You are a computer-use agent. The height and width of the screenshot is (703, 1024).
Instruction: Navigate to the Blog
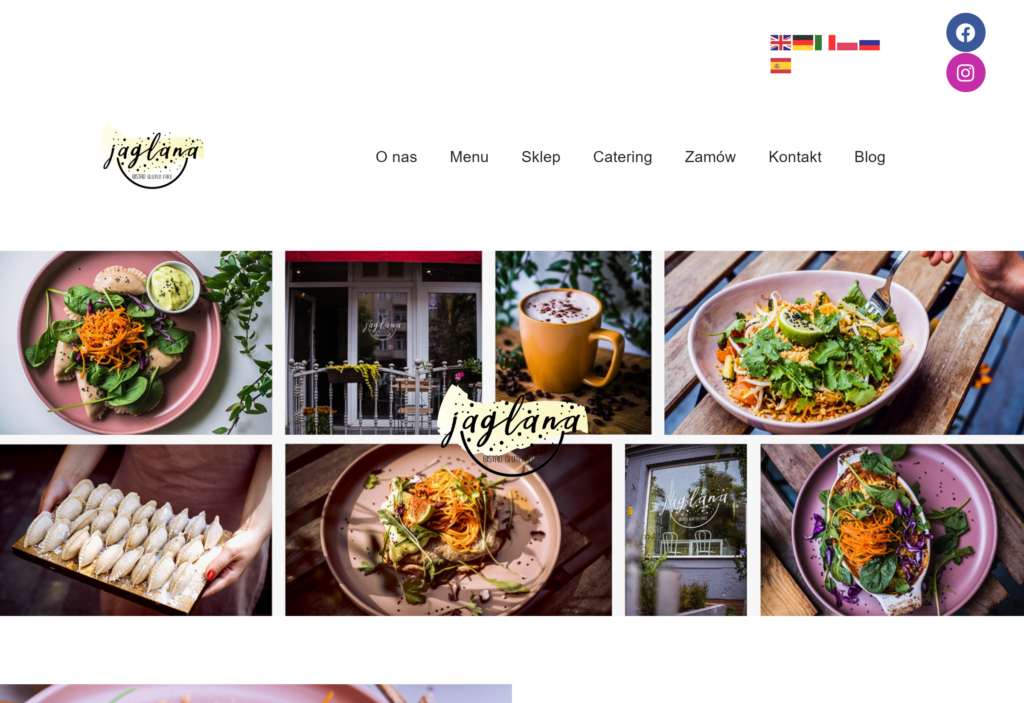pyautogui.click(x=869, y=157)
